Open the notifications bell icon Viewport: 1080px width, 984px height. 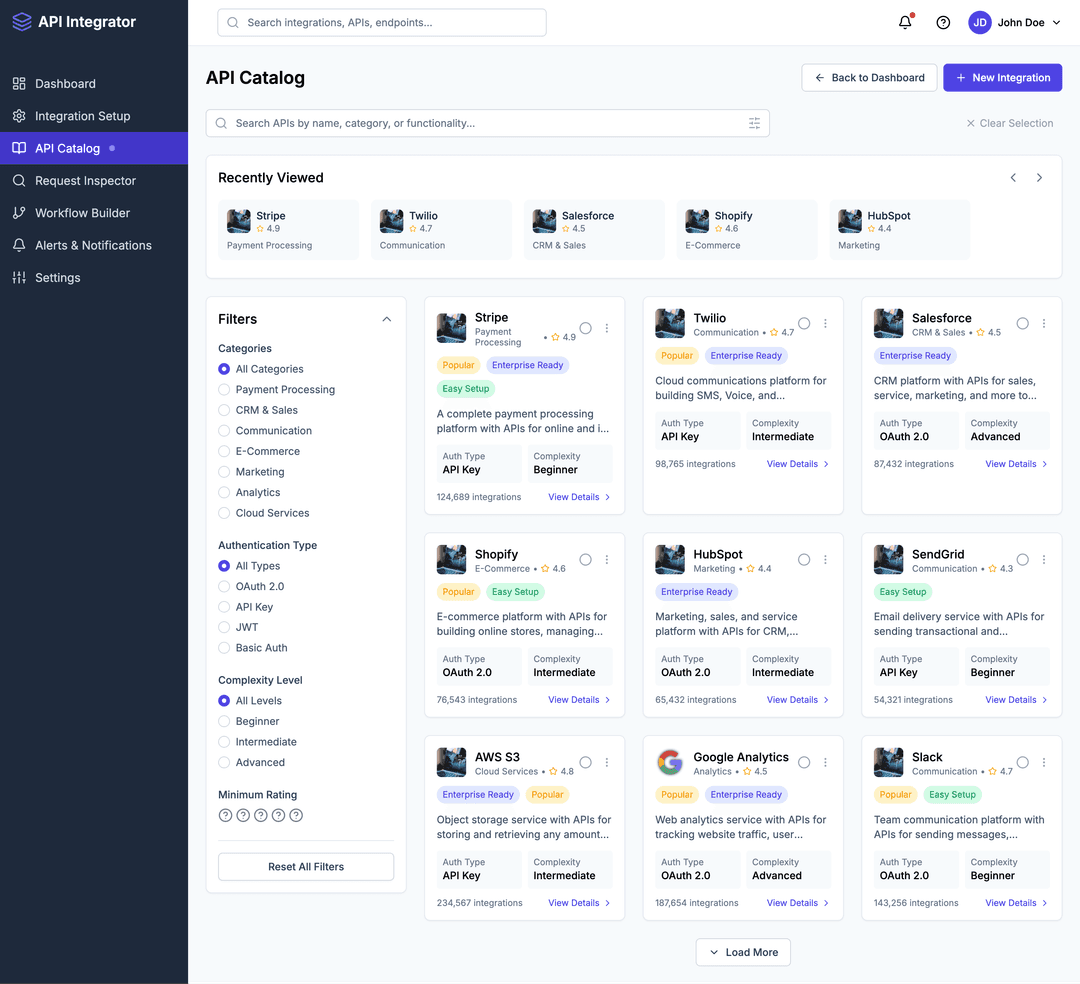904,21
